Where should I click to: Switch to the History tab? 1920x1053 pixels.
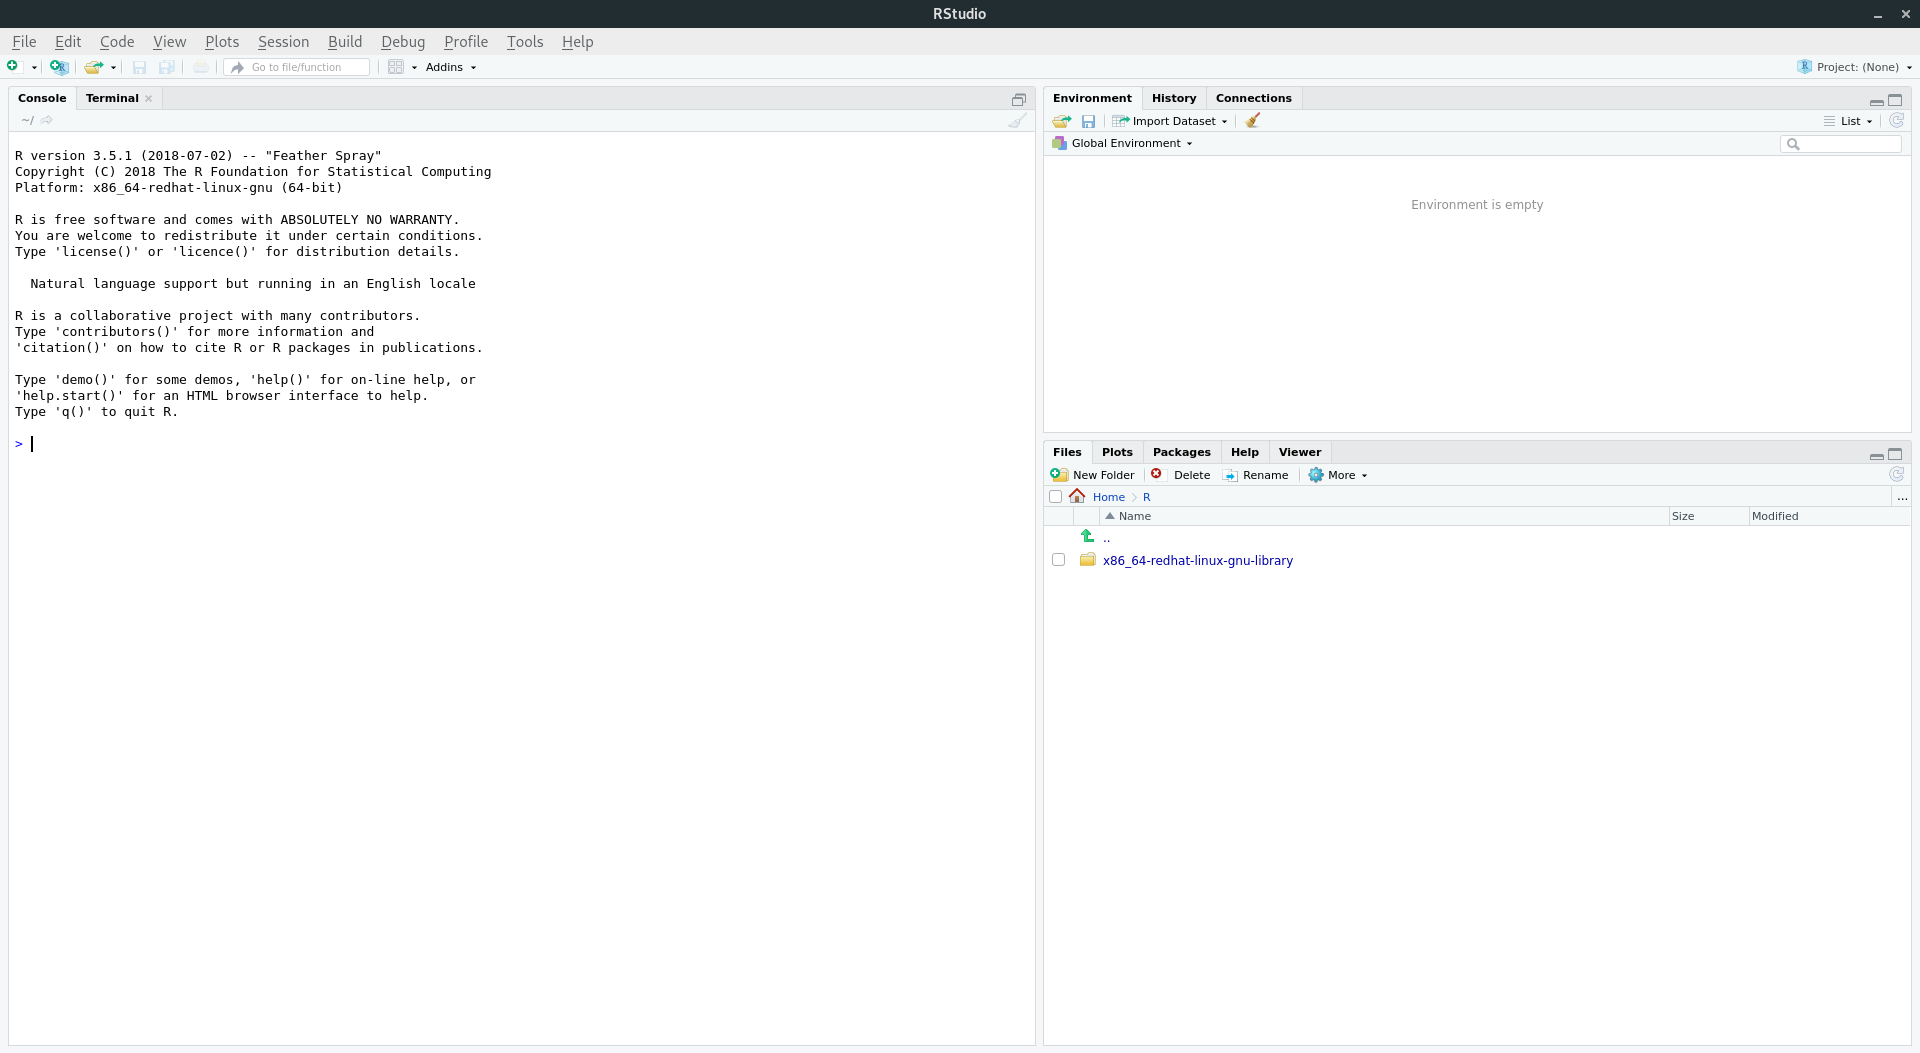(1174, 98)
